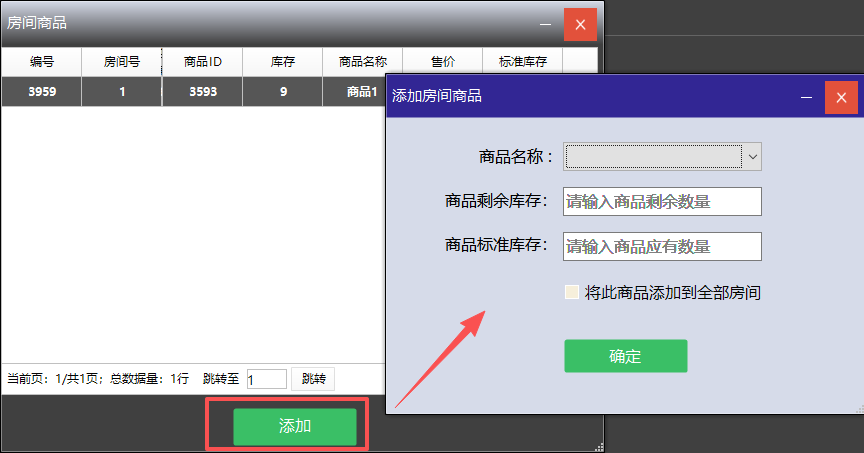This screenshot has width=864, height=453.
Task: Click the green 添加 button
Action: [x=295, y=426]
